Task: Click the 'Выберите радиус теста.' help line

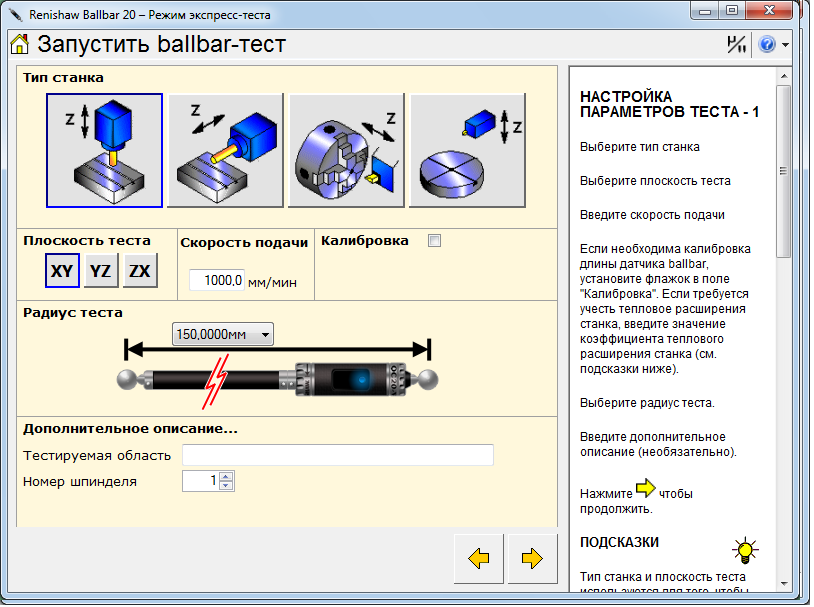Action: pyautogui.click(x=647, y=403)
